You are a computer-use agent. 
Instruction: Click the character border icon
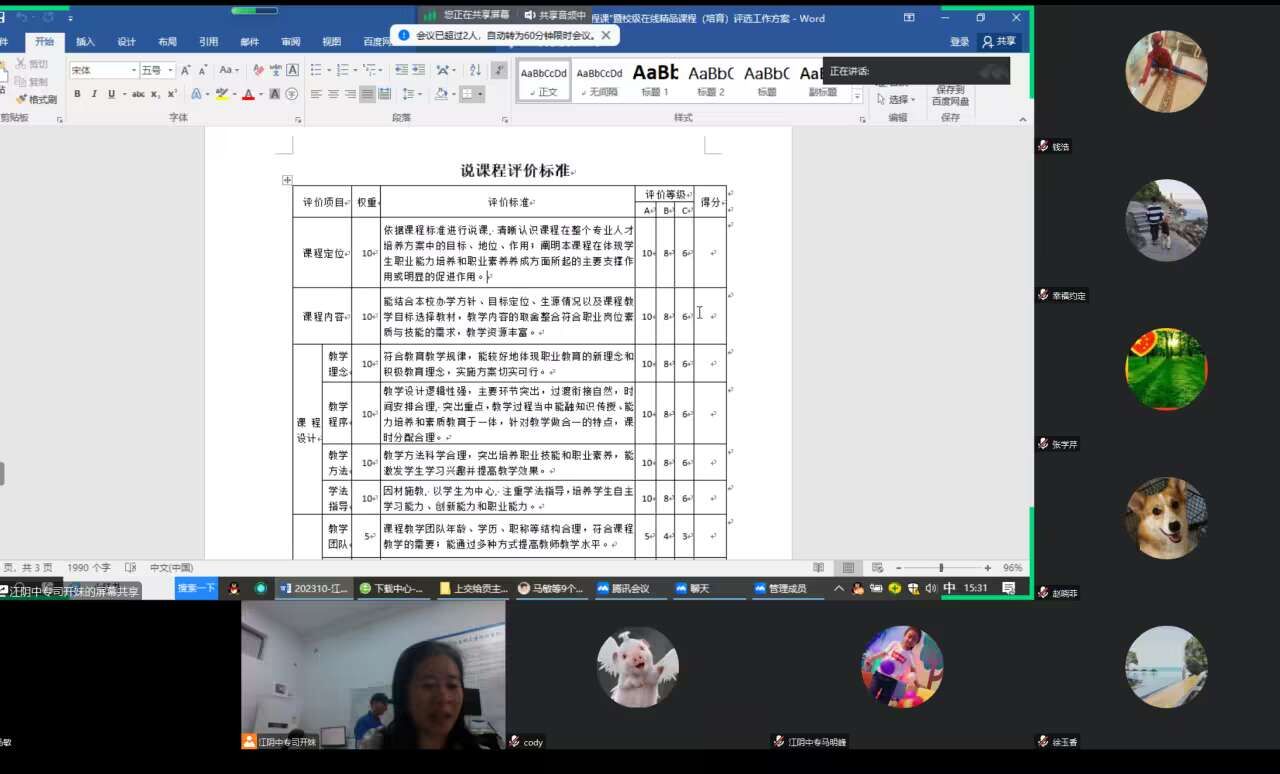292,70
